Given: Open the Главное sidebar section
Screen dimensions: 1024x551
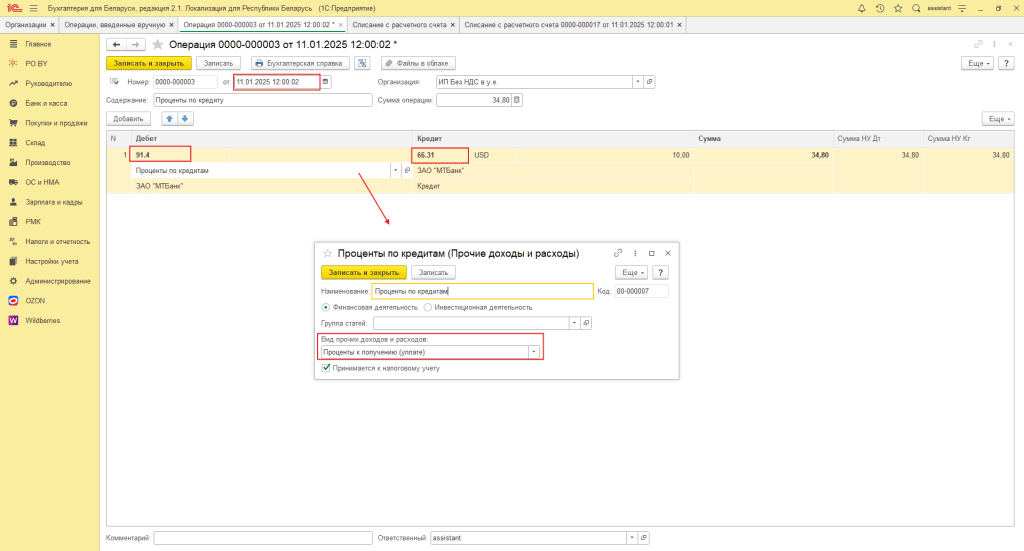Looking at the screenshot, I should (38, 44).
